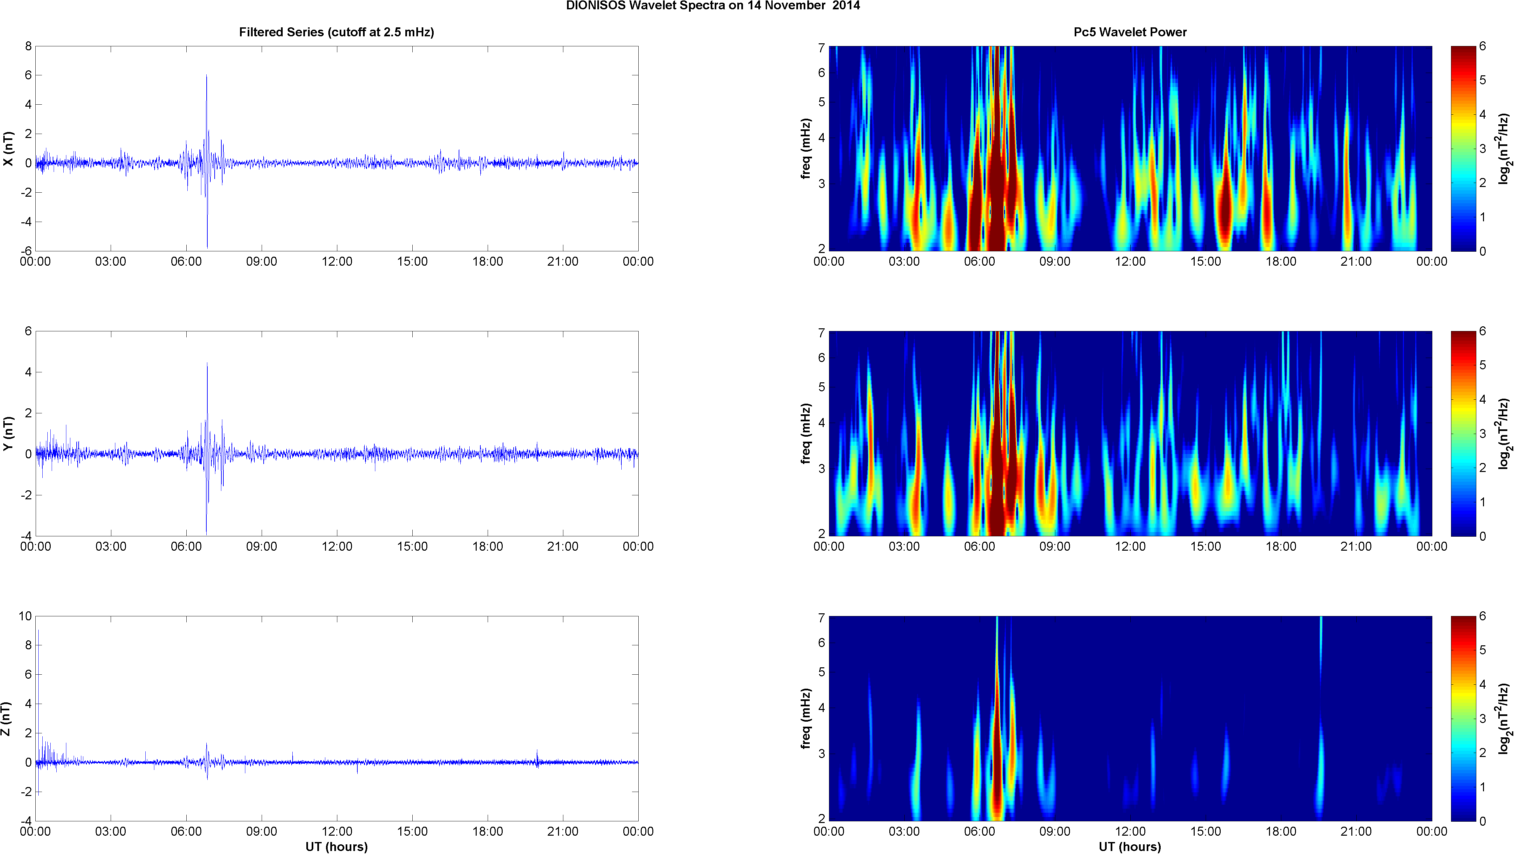1514x854 pixels.
Task: Click '12:00' tick below the Y wavelet spectrum
Action: [1130, 547]
